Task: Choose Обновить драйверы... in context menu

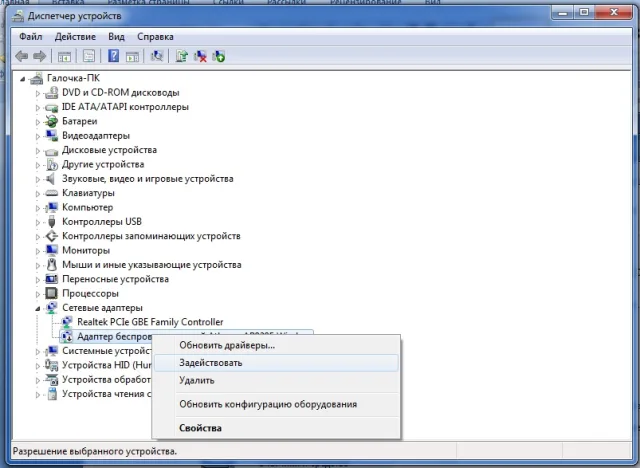Action: tap(276, 345)
